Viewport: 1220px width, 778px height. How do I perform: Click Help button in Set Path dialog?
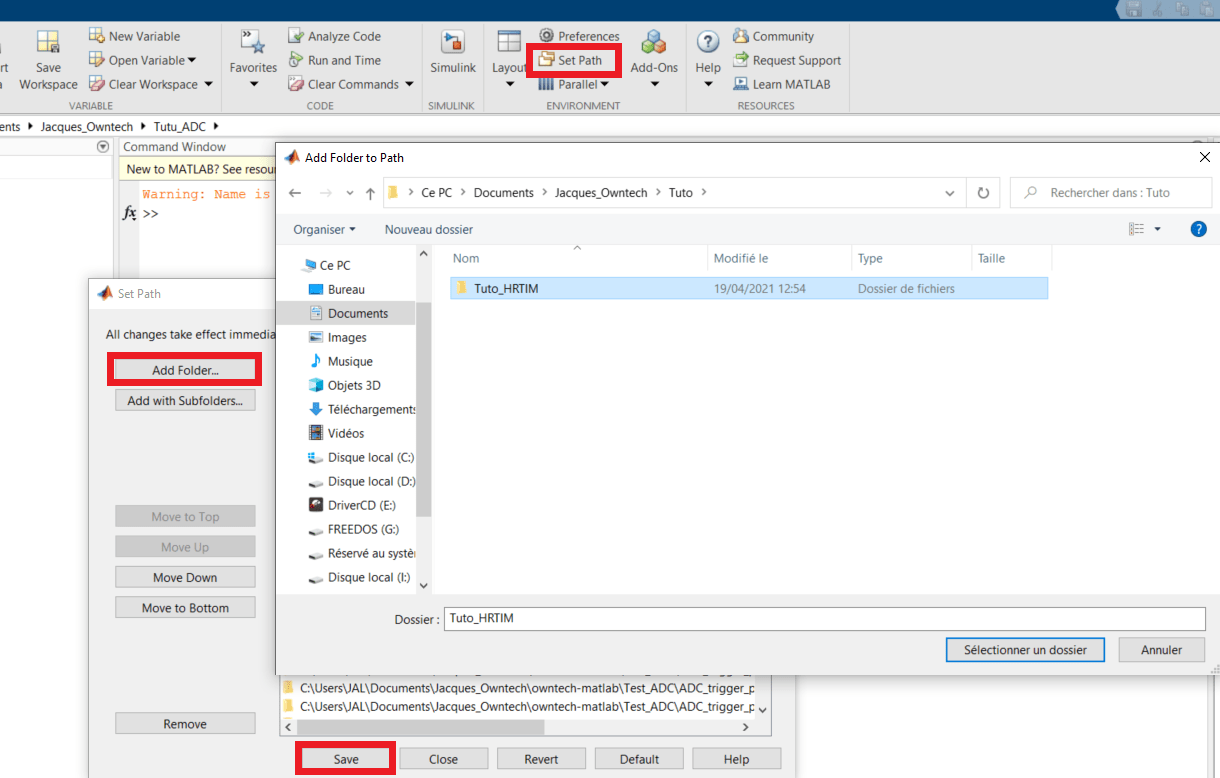tap(736, 759)
